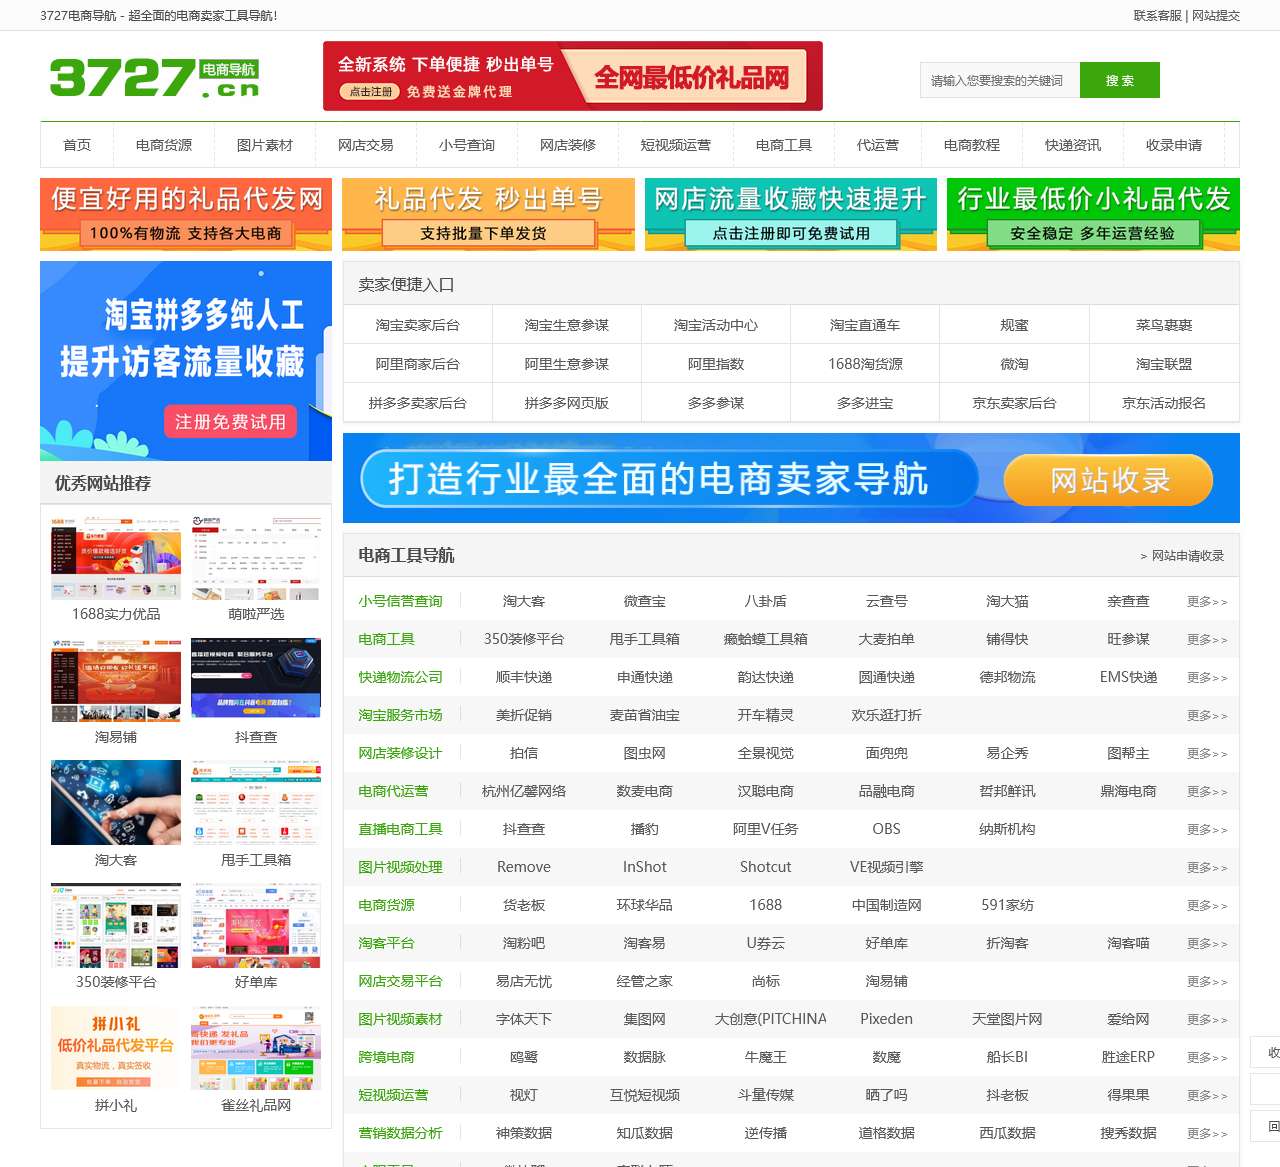The height and width of the screenshot is (1167, 1280).
Task: Expand 更多>> for the 小号信誉查询 row
Action: 1207,602
